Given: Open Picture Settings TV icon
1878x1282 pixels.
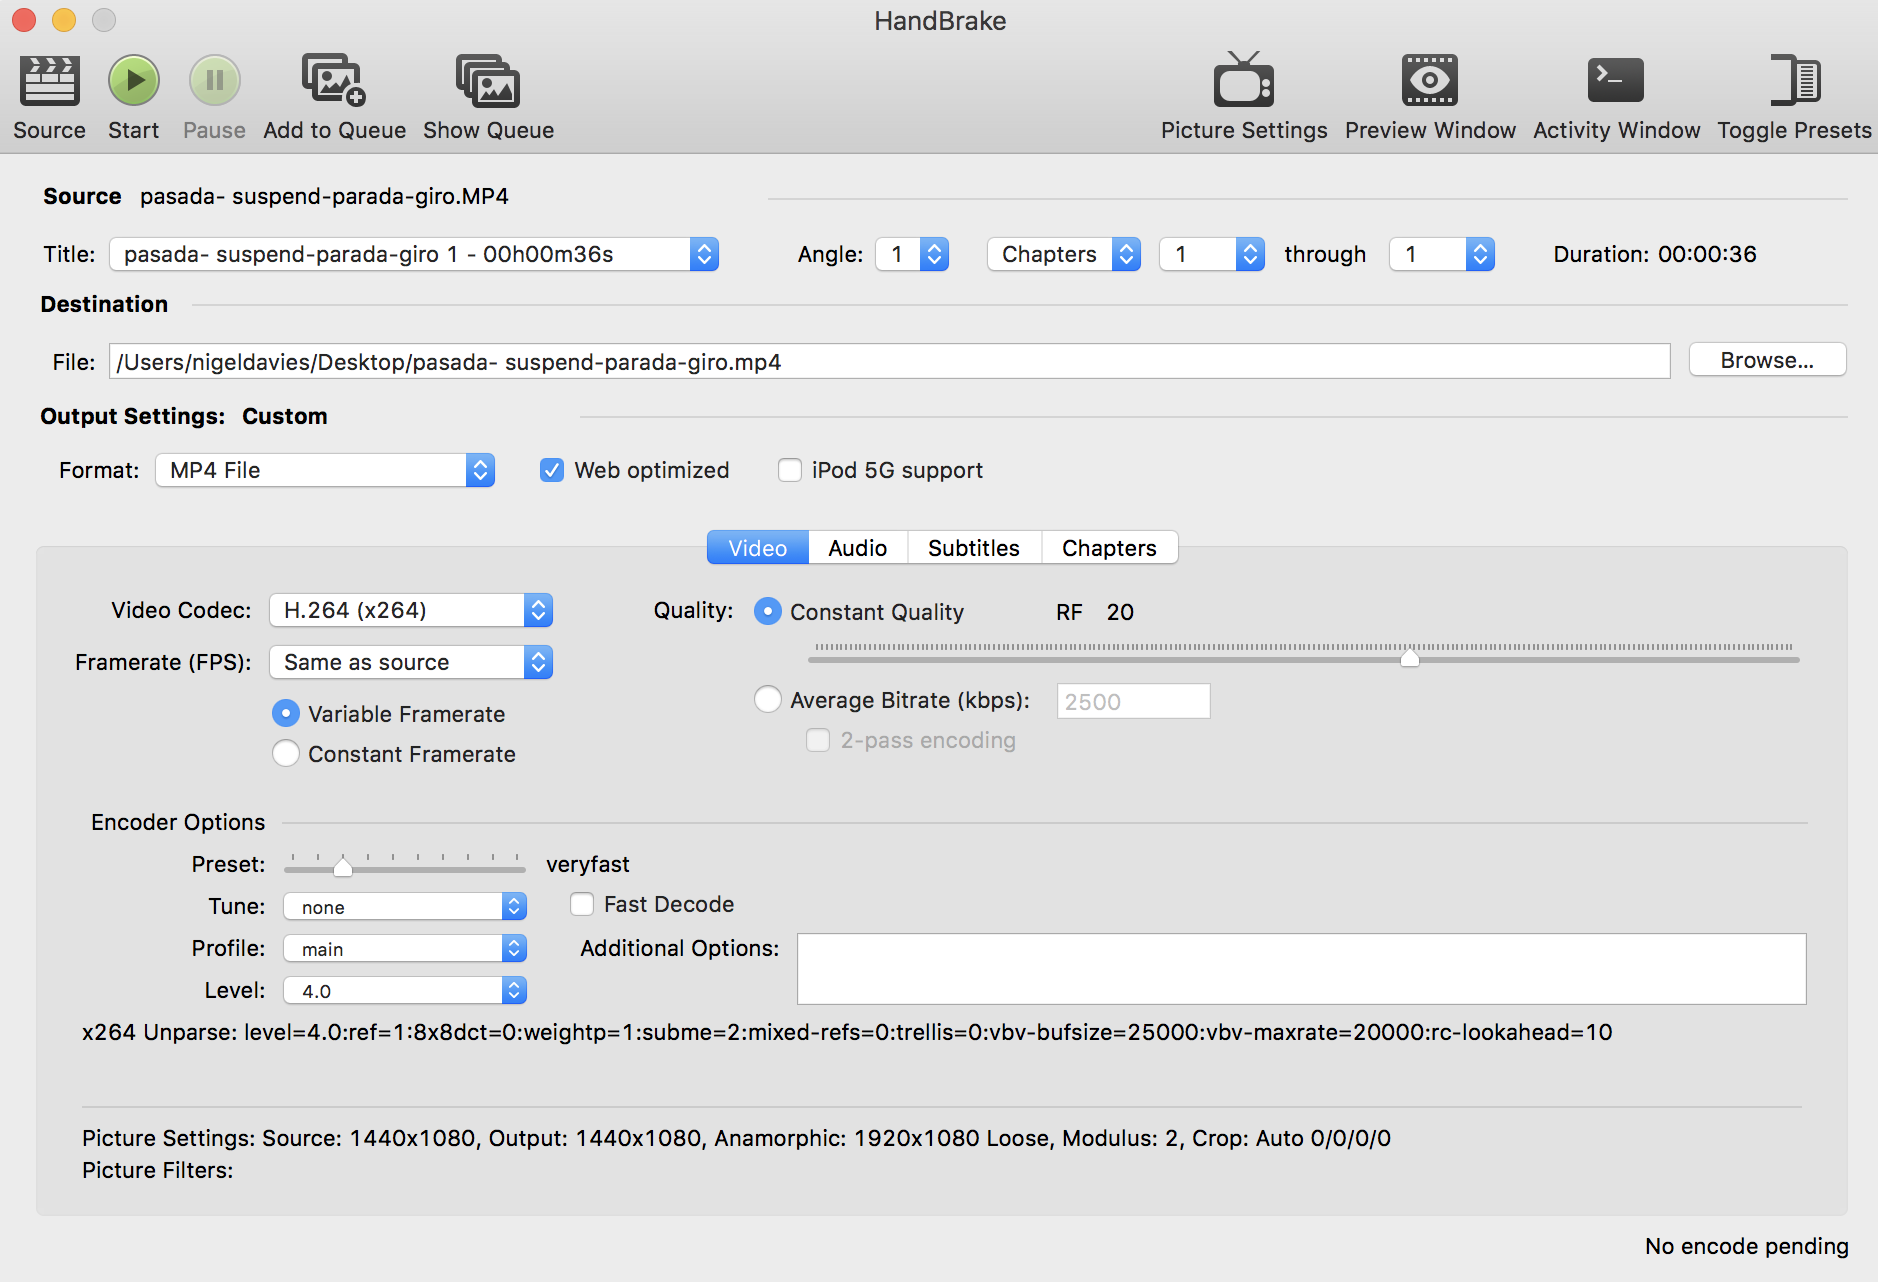Looking at the screenshot, I should tap(1243, 80).
